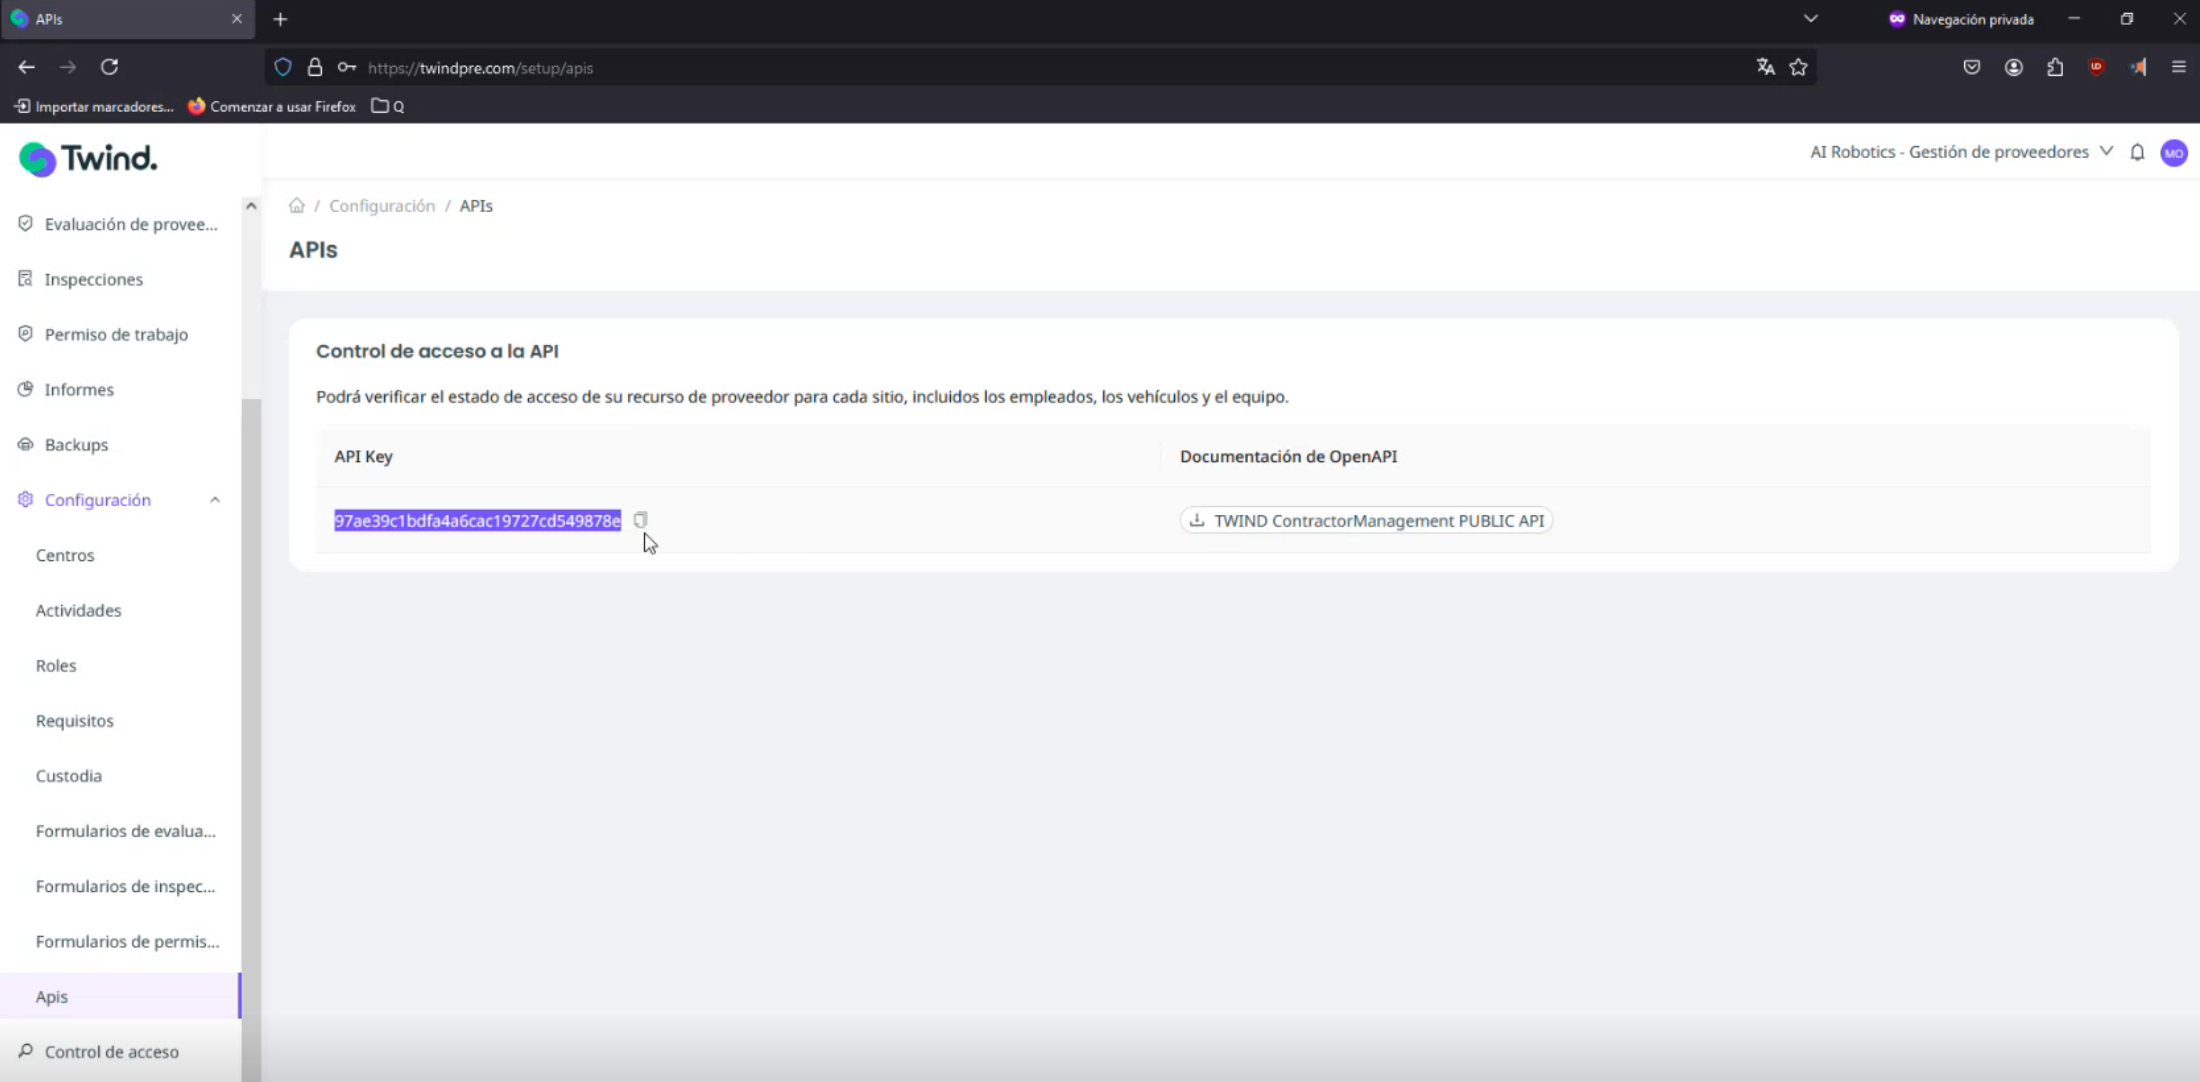Copy the API key with clipboard icon

tap(640, 520)
